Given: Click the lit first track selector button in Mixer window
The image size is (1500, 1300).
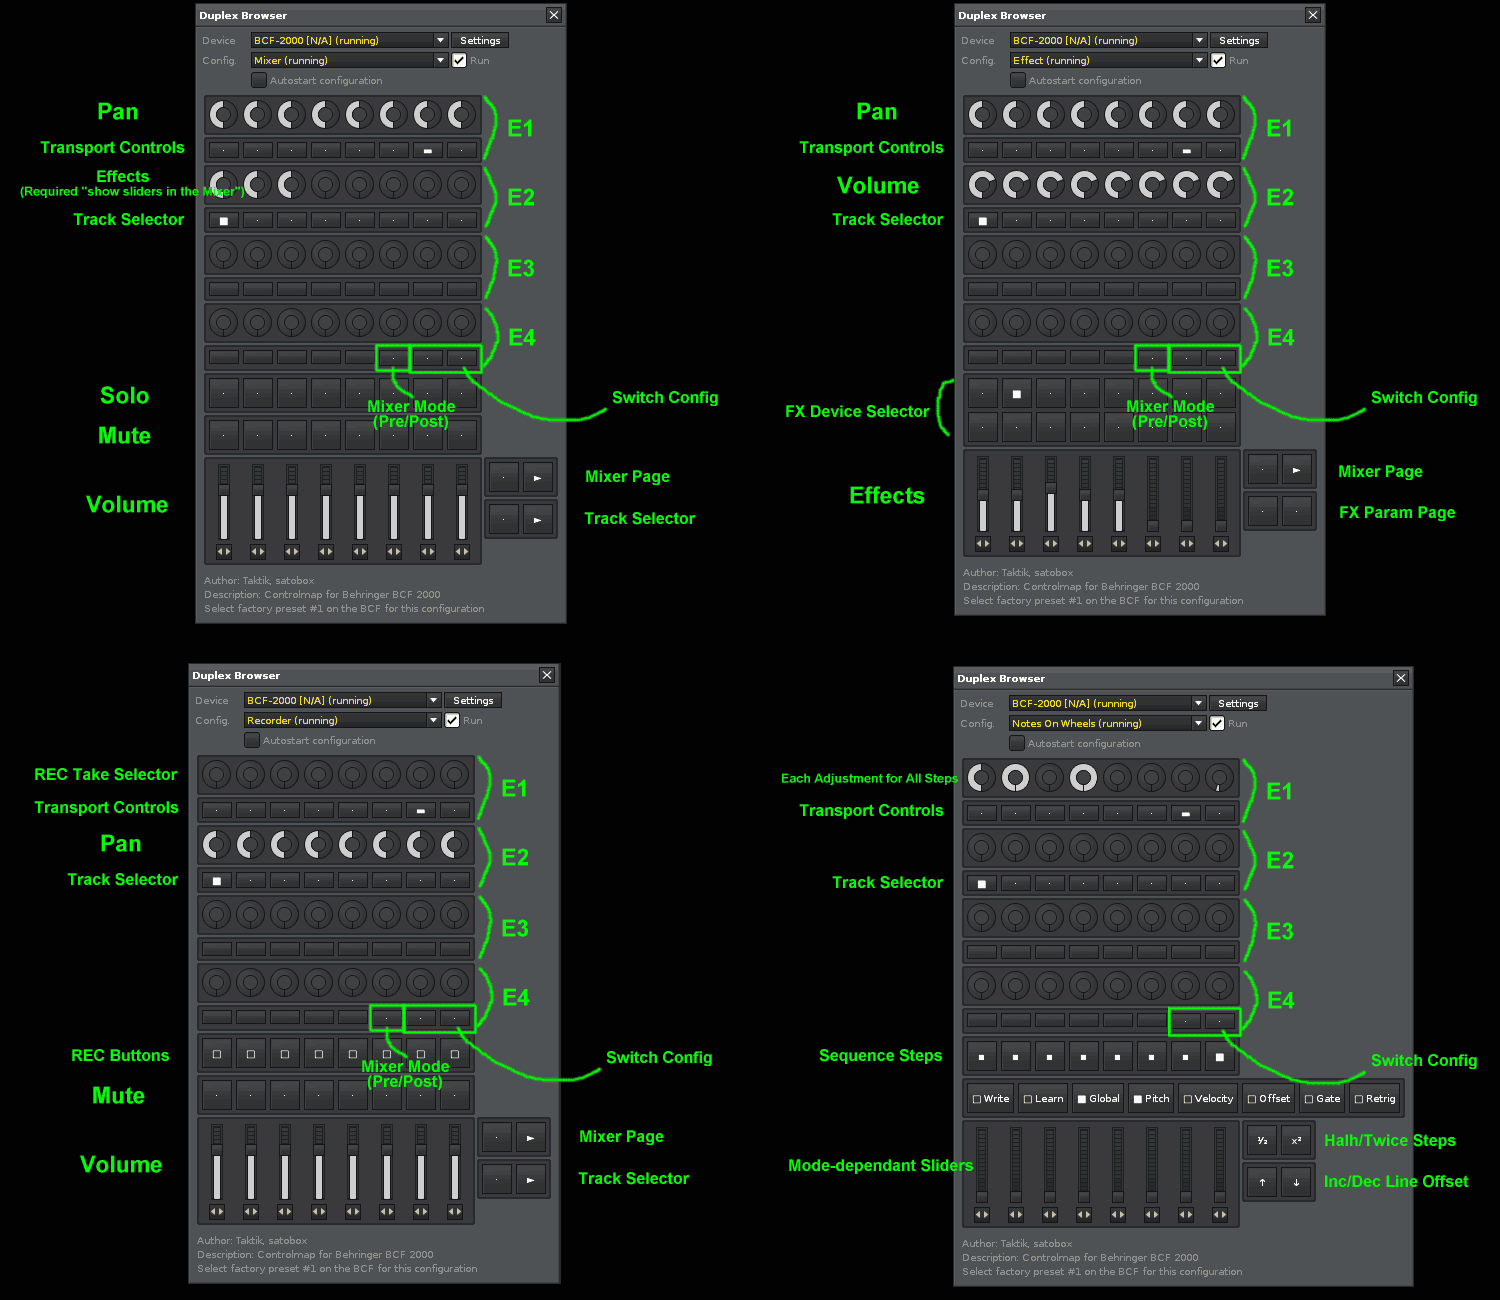Looking at the screenshot, I should coord(224,221).
